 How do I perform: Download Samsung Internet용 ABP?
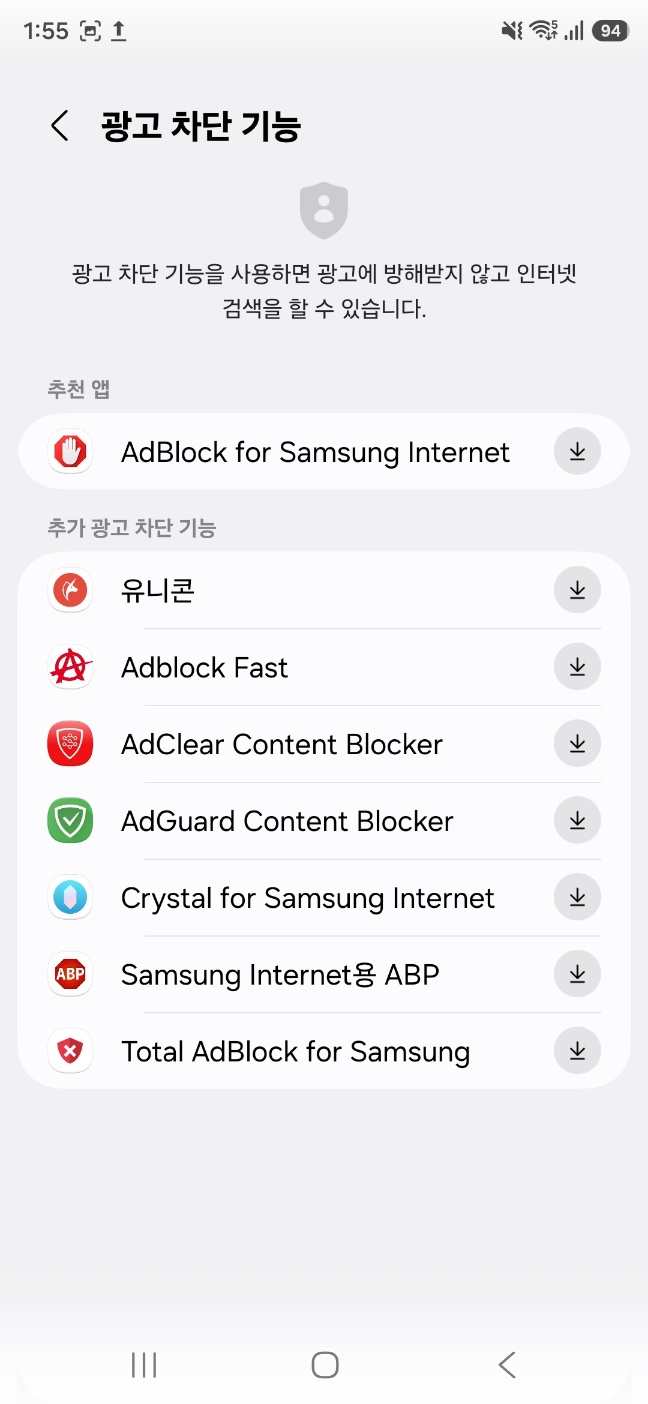(x=577, y=974)
